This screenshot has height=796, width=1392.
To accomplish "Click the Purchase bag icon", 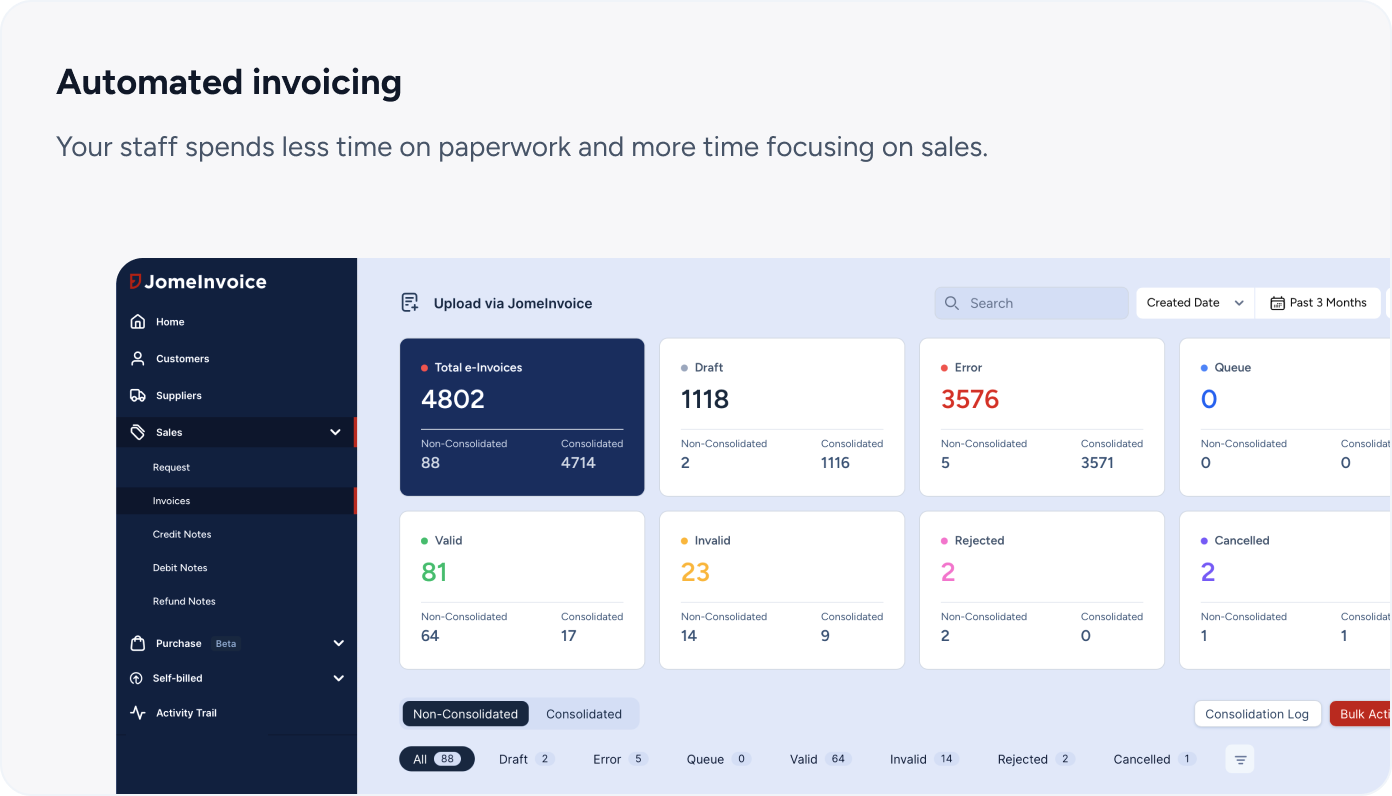I will [138, 643].
